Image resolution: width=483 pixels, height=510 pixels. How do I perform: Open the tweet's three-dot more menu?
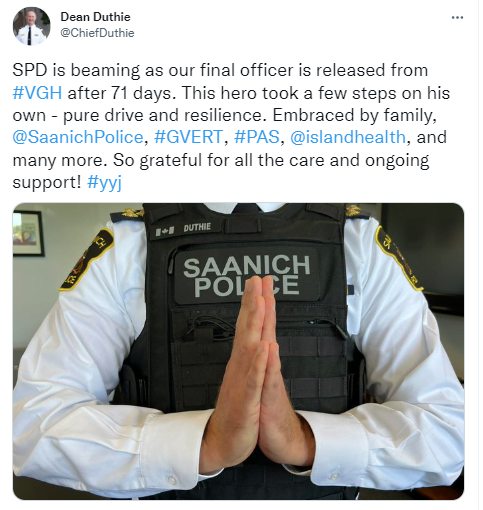click(x=457, y=17)
